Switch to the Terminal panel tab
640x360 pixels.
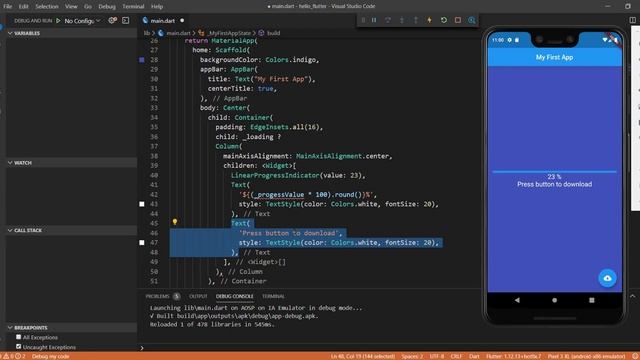[x=273, y=296]
